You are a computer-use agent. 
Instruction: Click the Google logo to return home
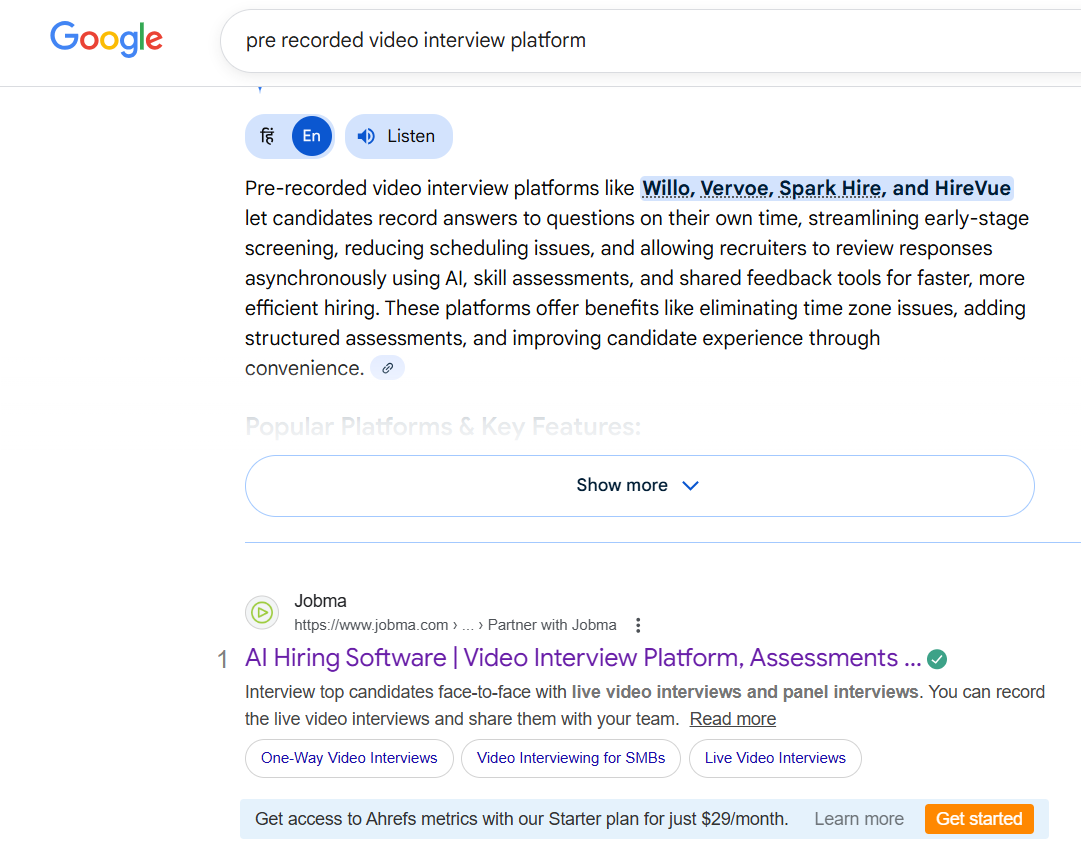(x=106, y=39)
